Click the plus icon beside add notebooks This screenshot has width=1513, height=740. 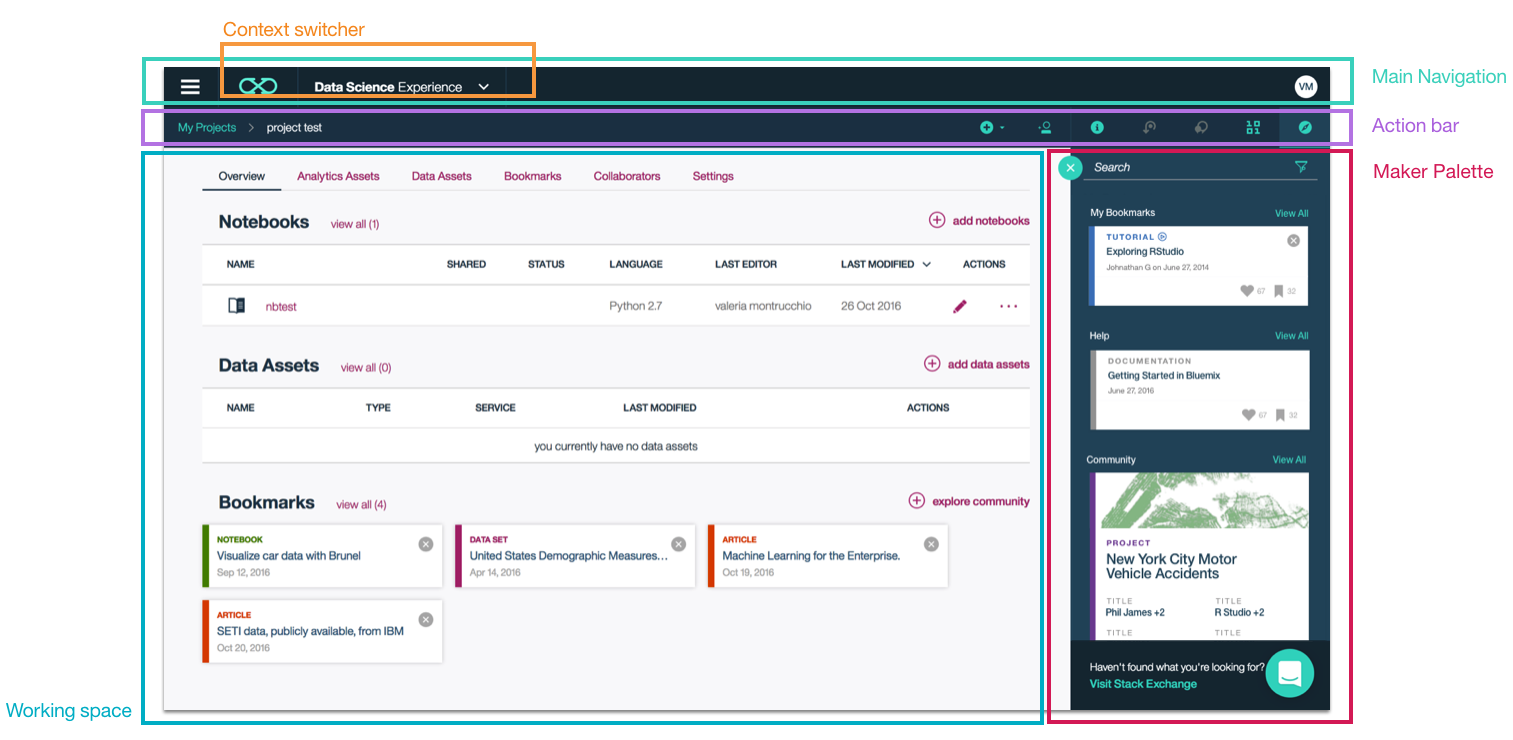(x=937, y=220)
